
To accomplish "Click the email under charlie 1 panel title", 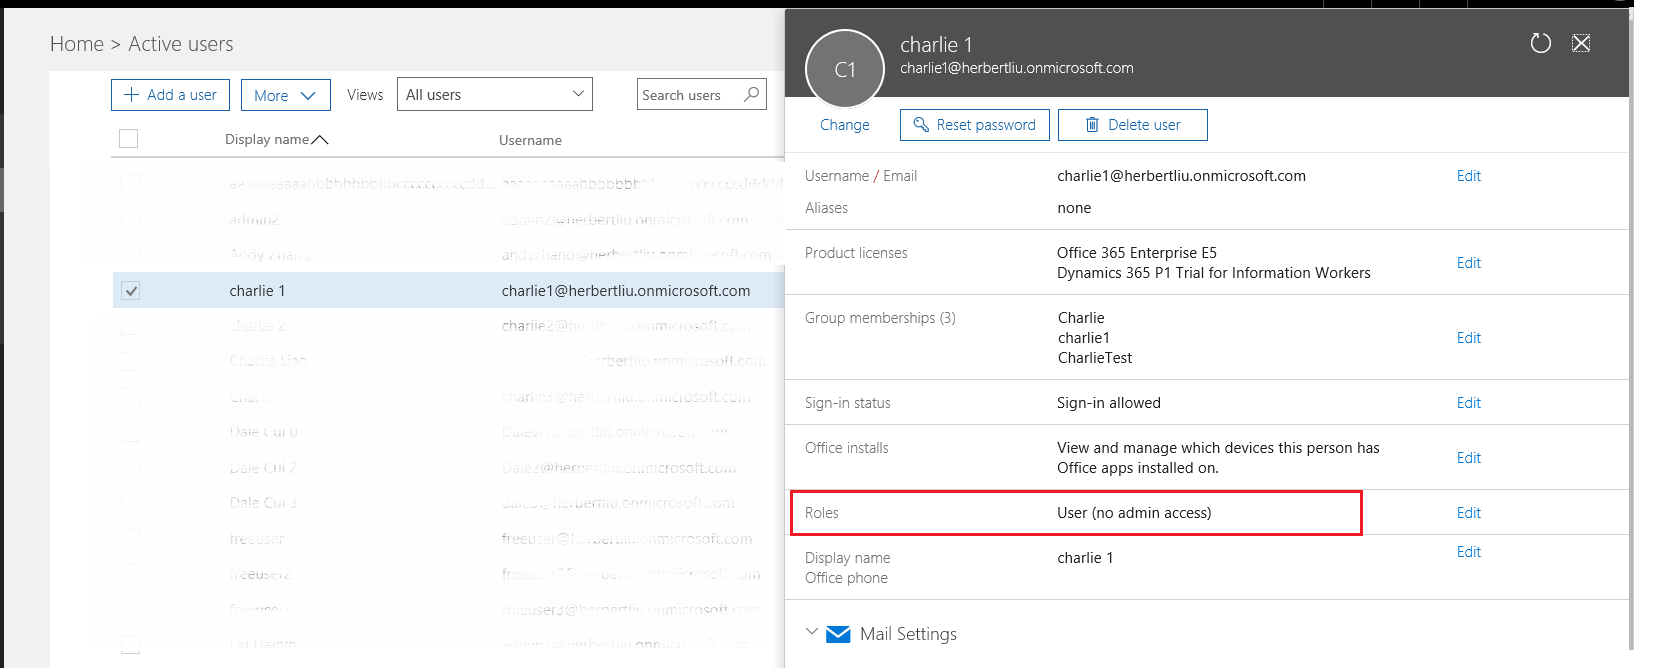I will [x=1017, y=68].
